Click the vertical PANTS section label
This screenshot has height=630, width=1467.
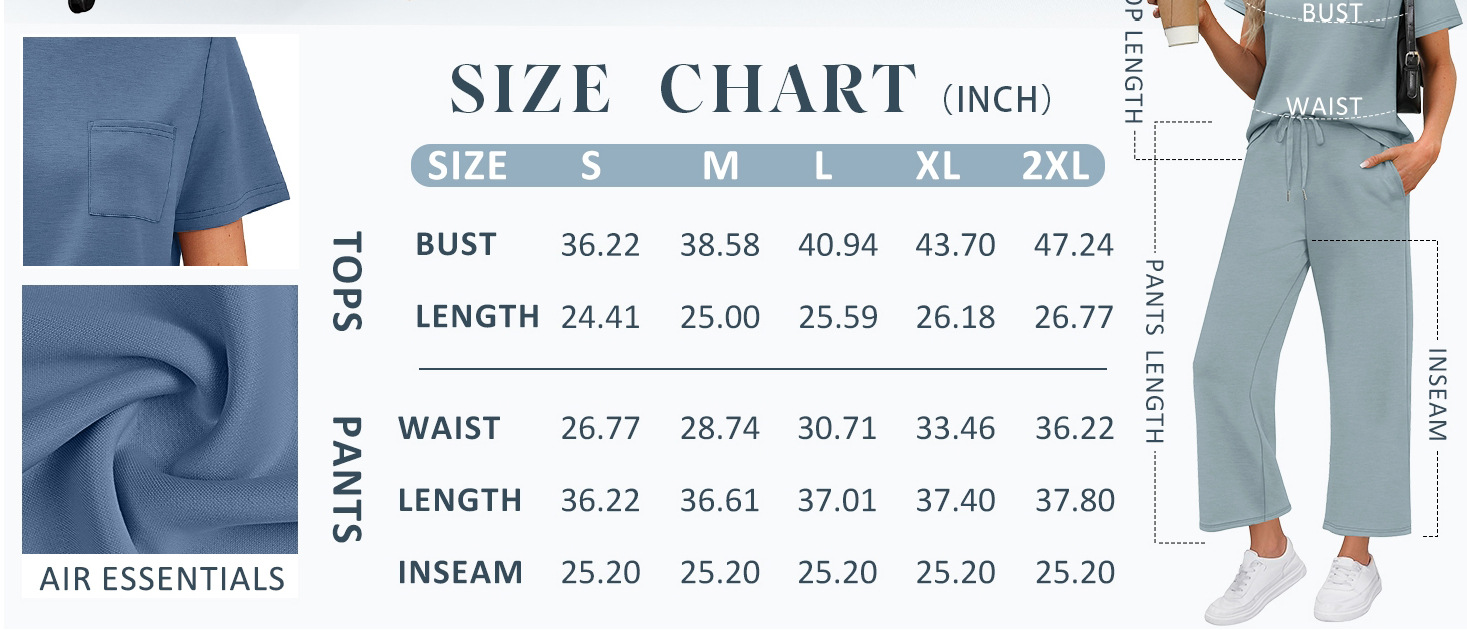pos(346,480)
